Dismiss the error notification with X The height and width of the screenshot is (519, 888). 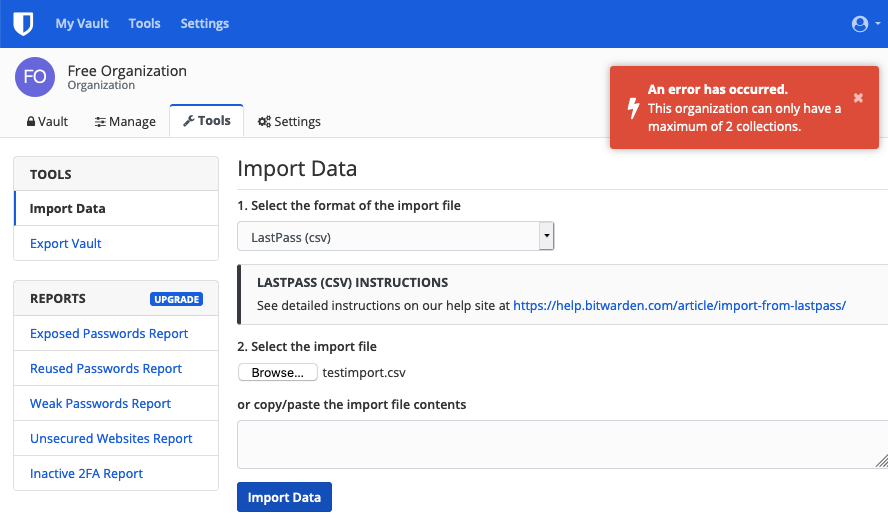pos(858,98)
